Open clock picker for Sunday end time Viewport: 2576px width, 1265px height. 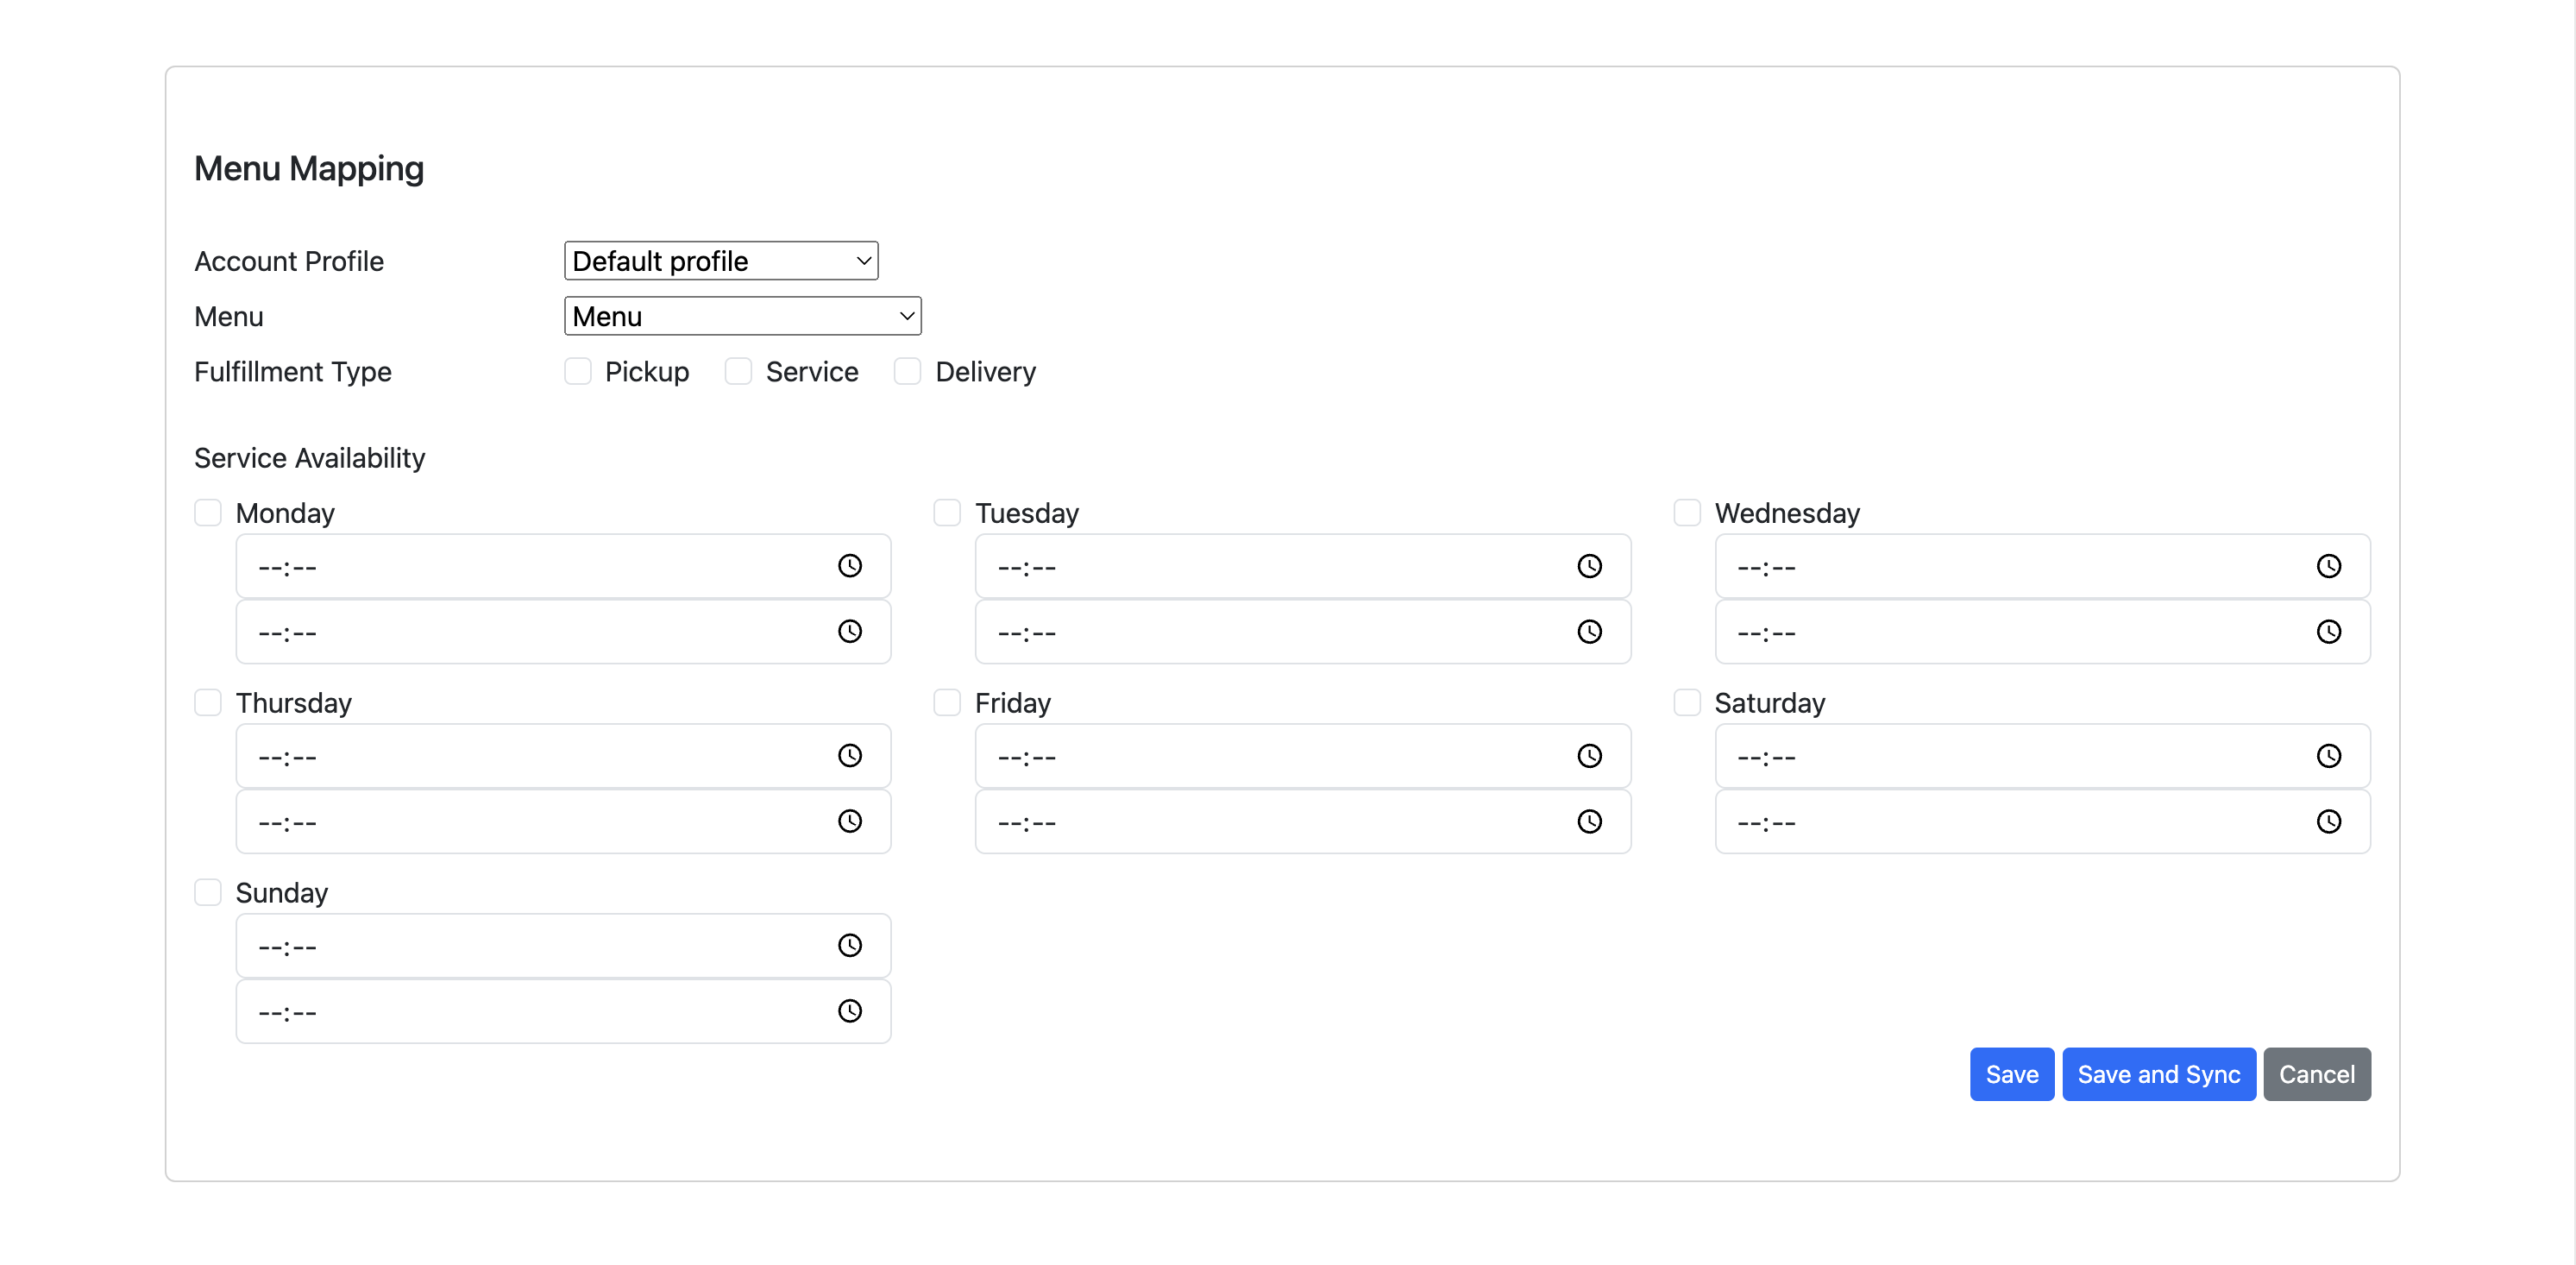850,1011
